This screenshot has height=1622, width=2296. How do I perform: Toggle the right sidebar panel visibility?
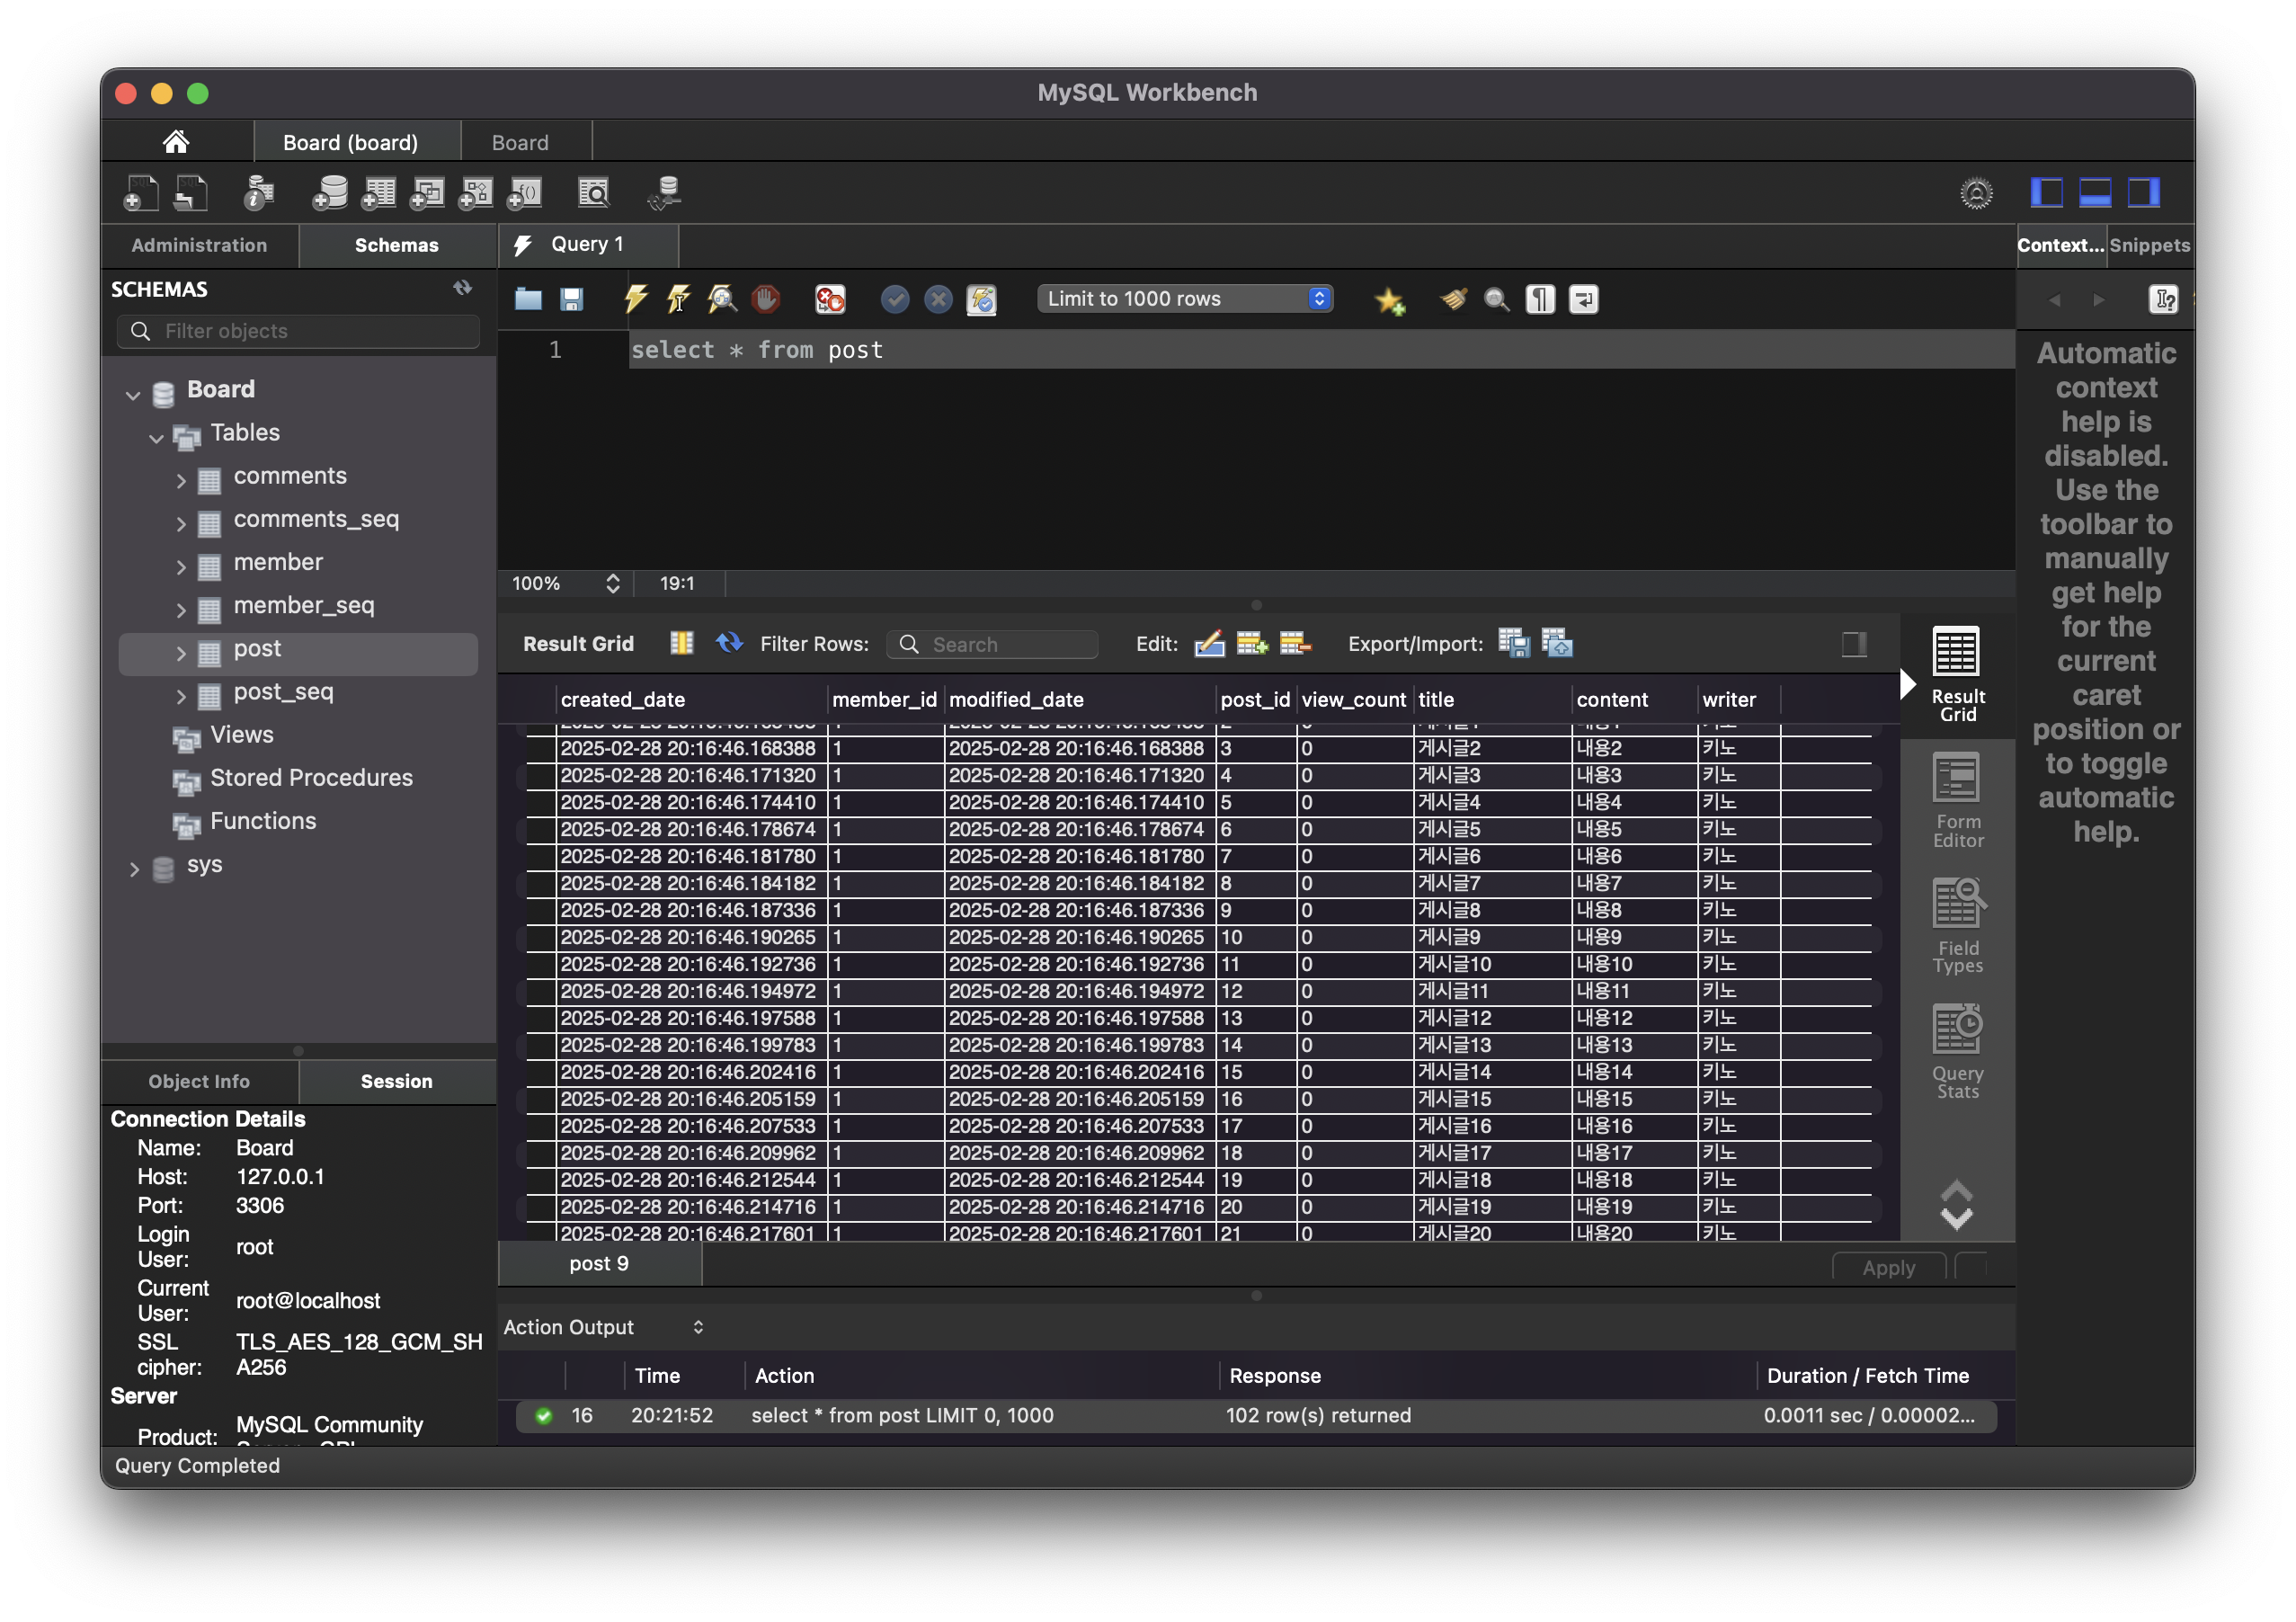point(2143,192)
